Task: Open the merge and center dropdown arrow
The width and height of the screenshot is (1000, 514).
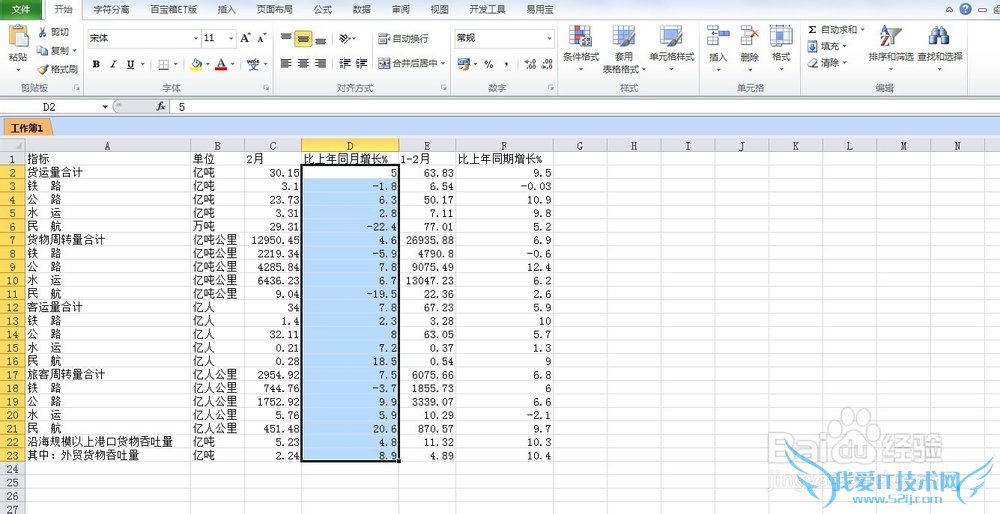Action: tap(443, 64)
